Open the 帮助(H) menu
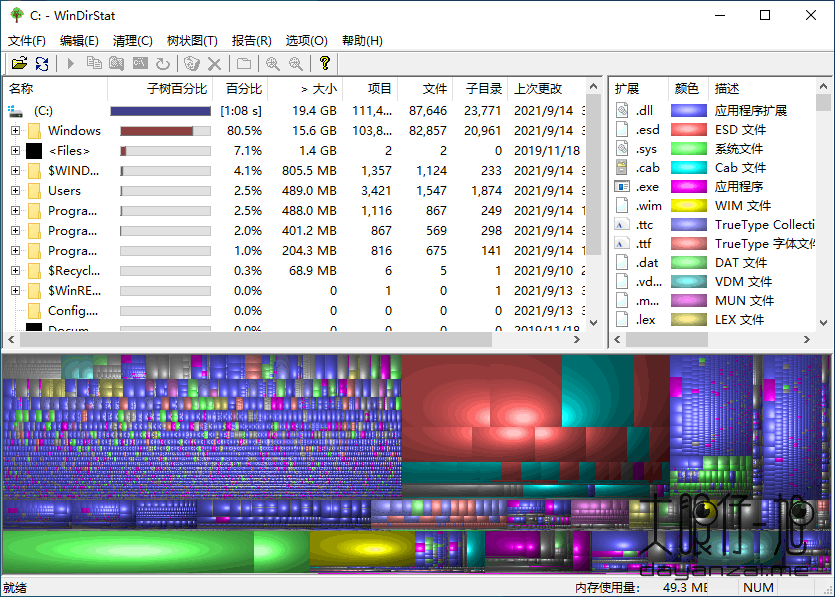The height and width of the screenshot is (597, 835). (x=362, y=40)
